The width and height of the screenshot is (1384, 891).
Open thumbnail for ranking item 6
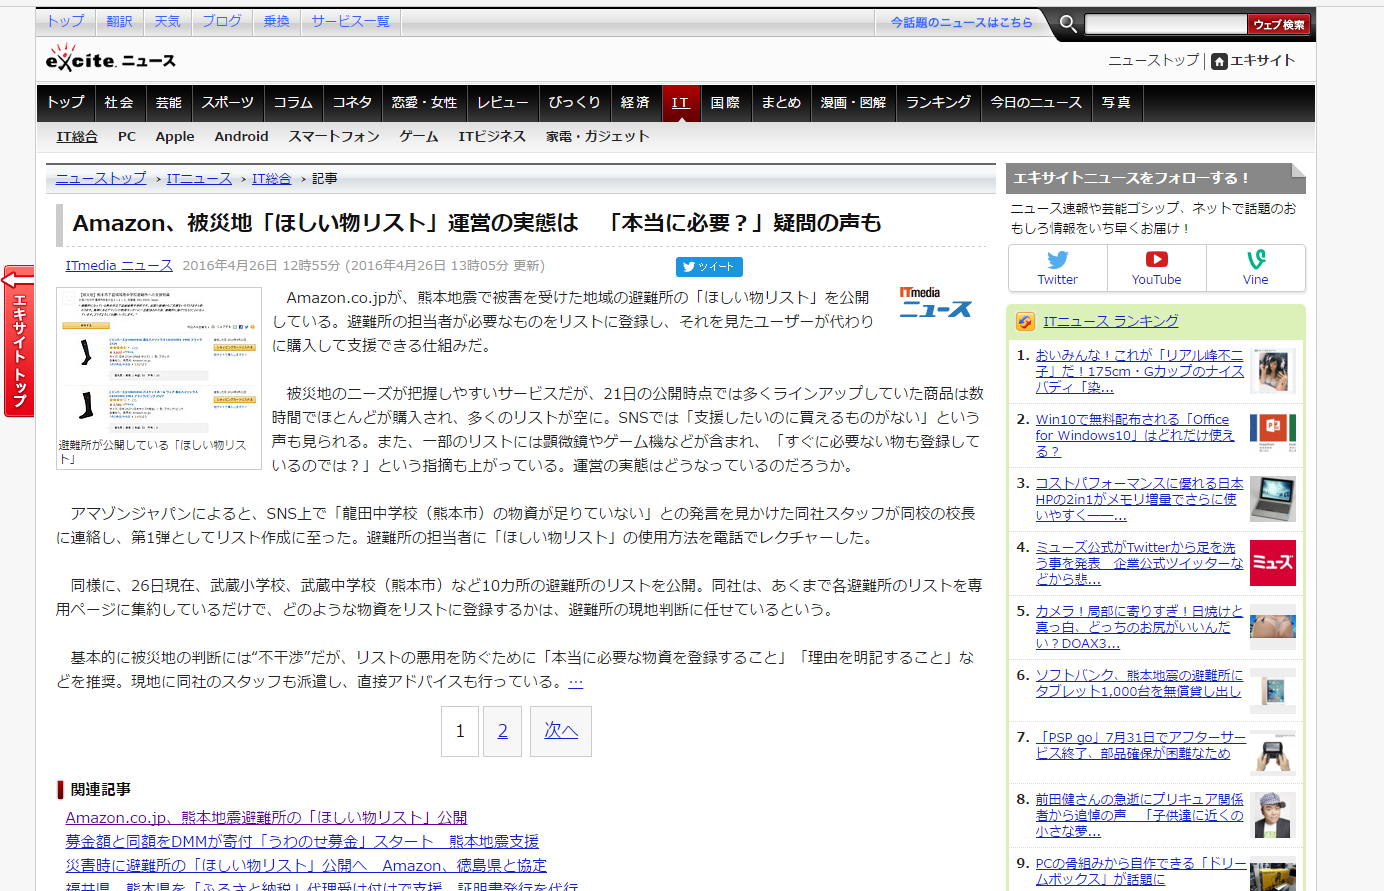click(1272, 691)
